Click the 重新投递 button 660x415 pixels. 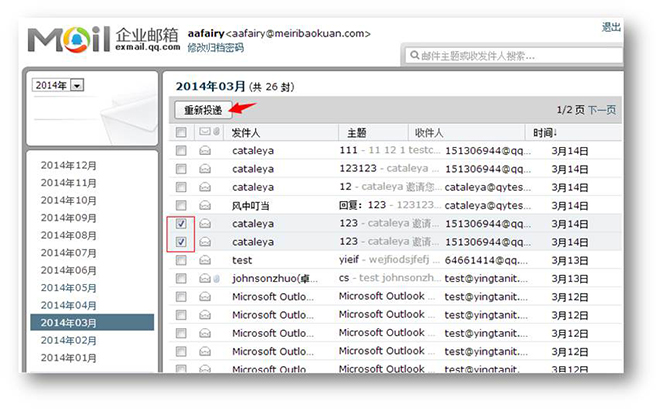click(203, 109)
